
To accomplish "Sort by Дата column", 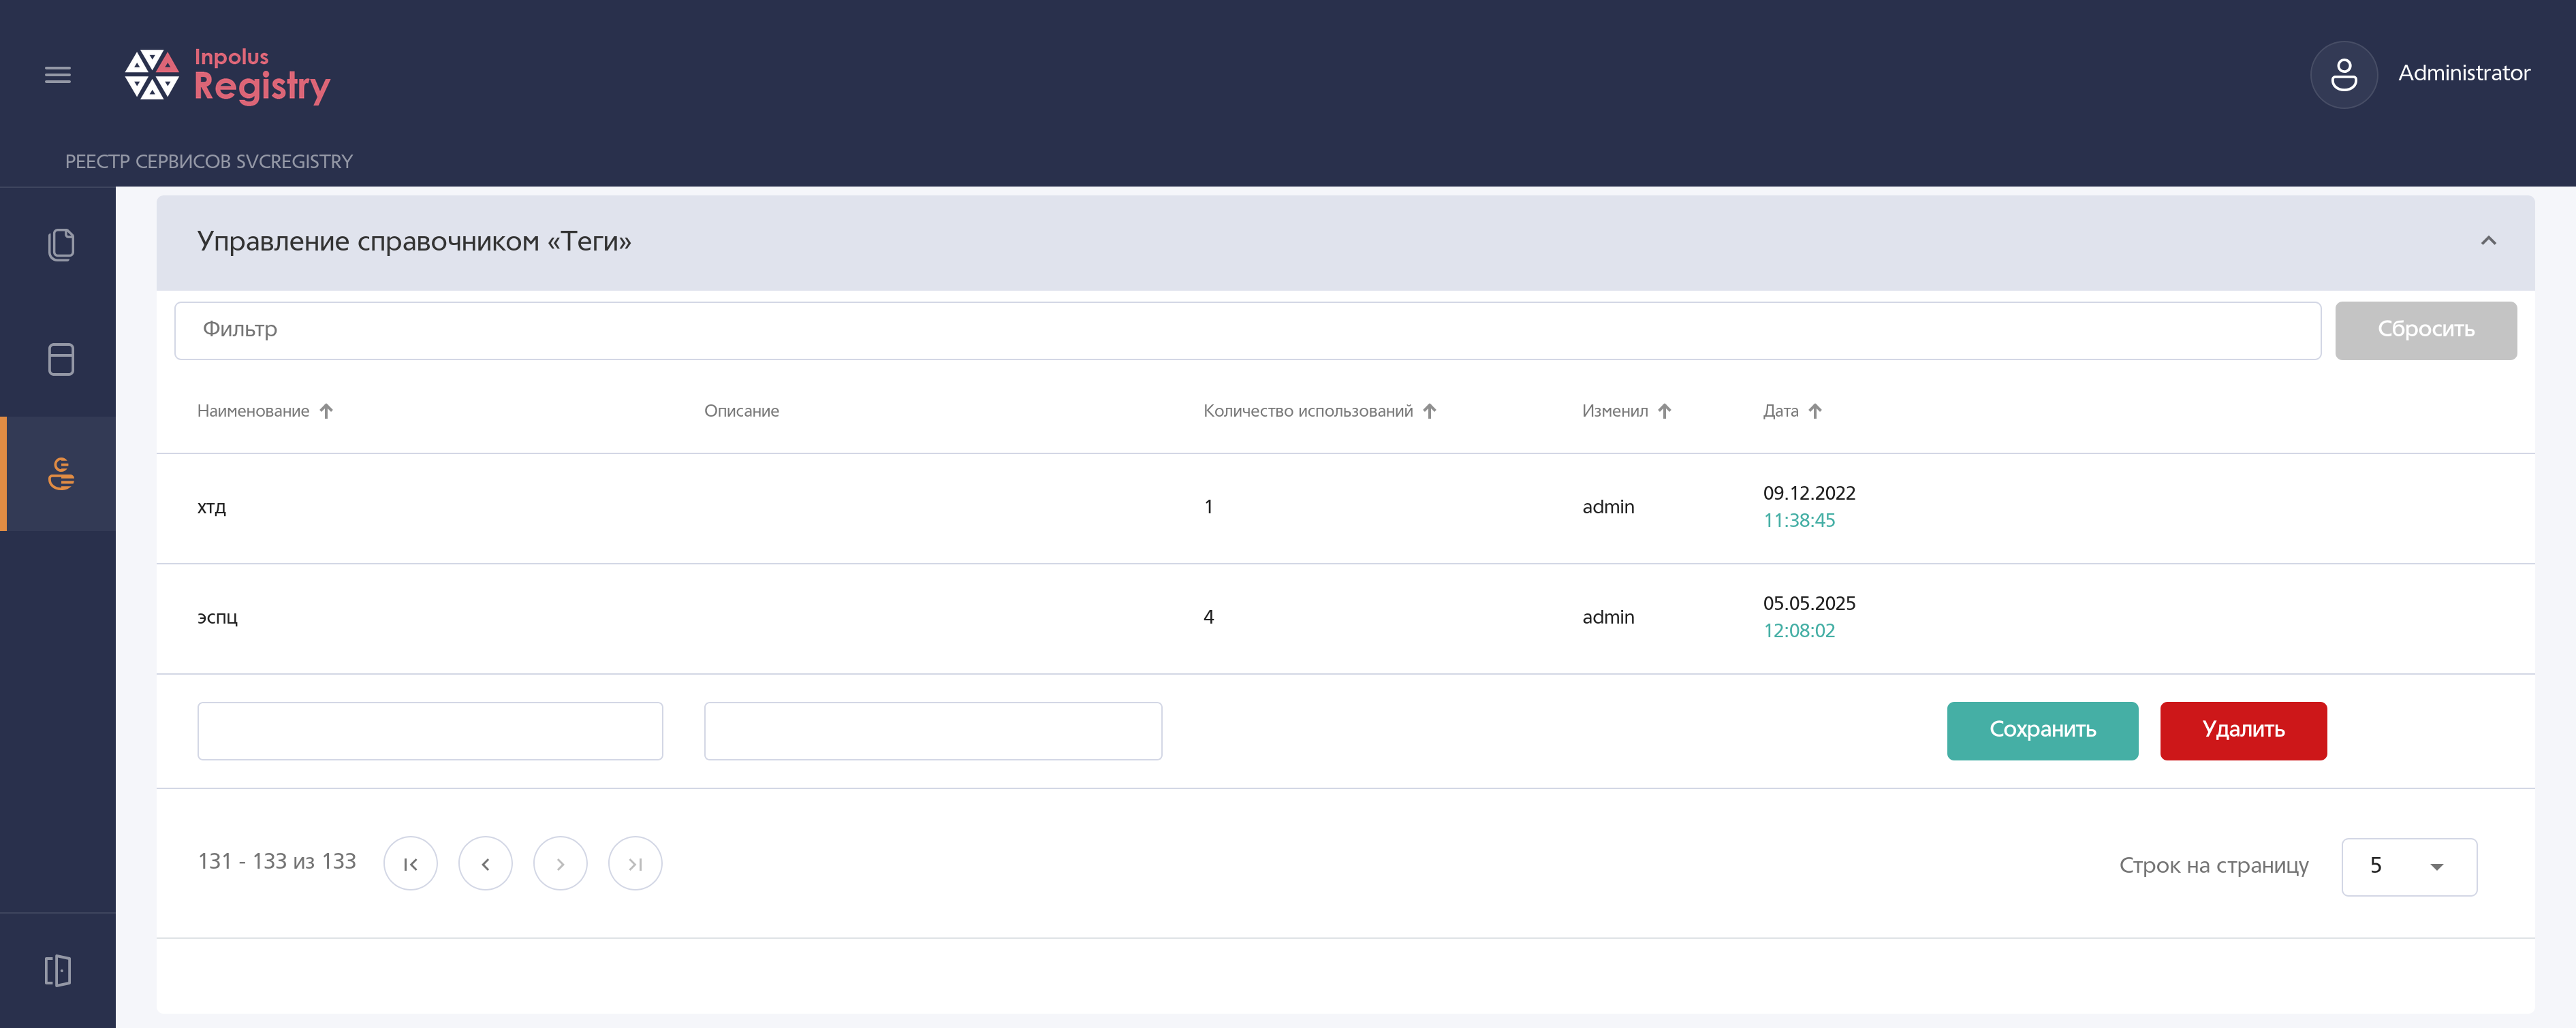I will [x=1792, y=411].
